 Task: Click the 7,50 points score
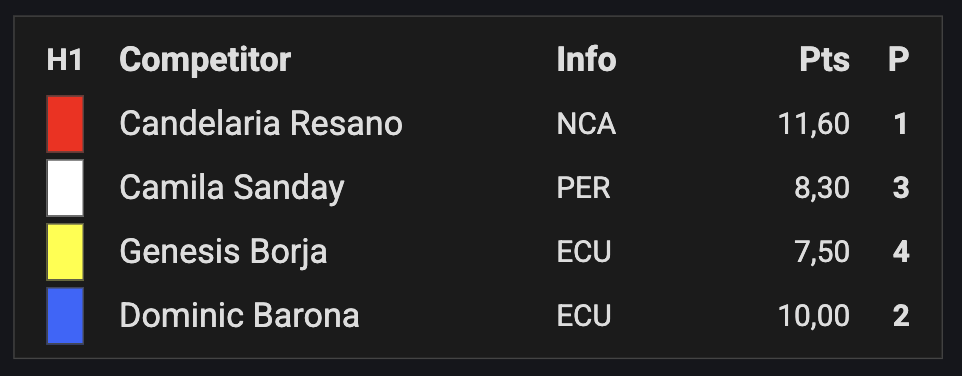point(822,252)
